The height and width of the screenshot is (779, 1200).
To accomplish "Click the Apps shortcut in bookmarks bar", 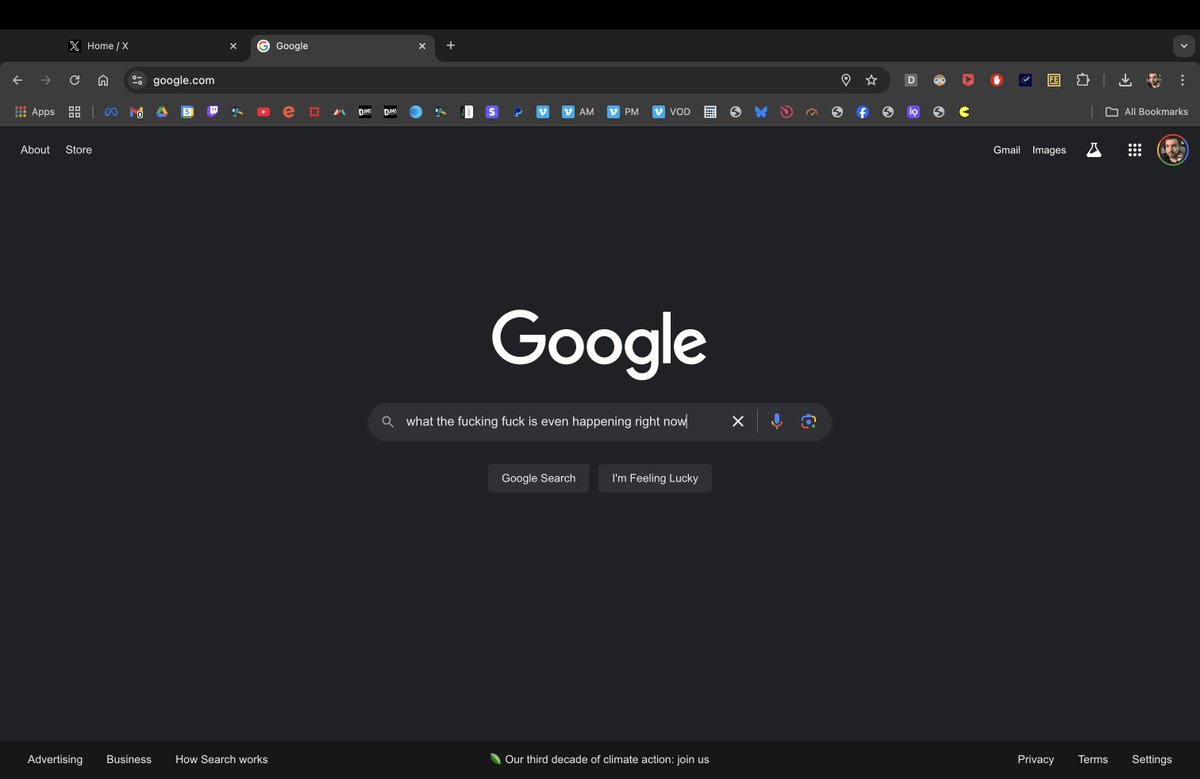I will click(35, 112).
